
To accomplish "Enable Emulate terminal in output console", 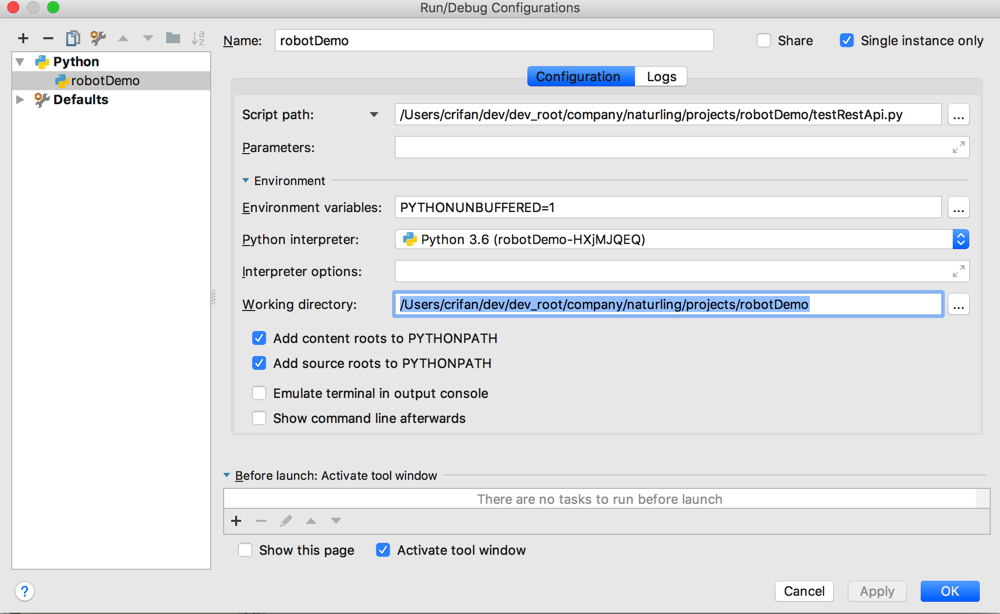I will (x=259, y=393).
